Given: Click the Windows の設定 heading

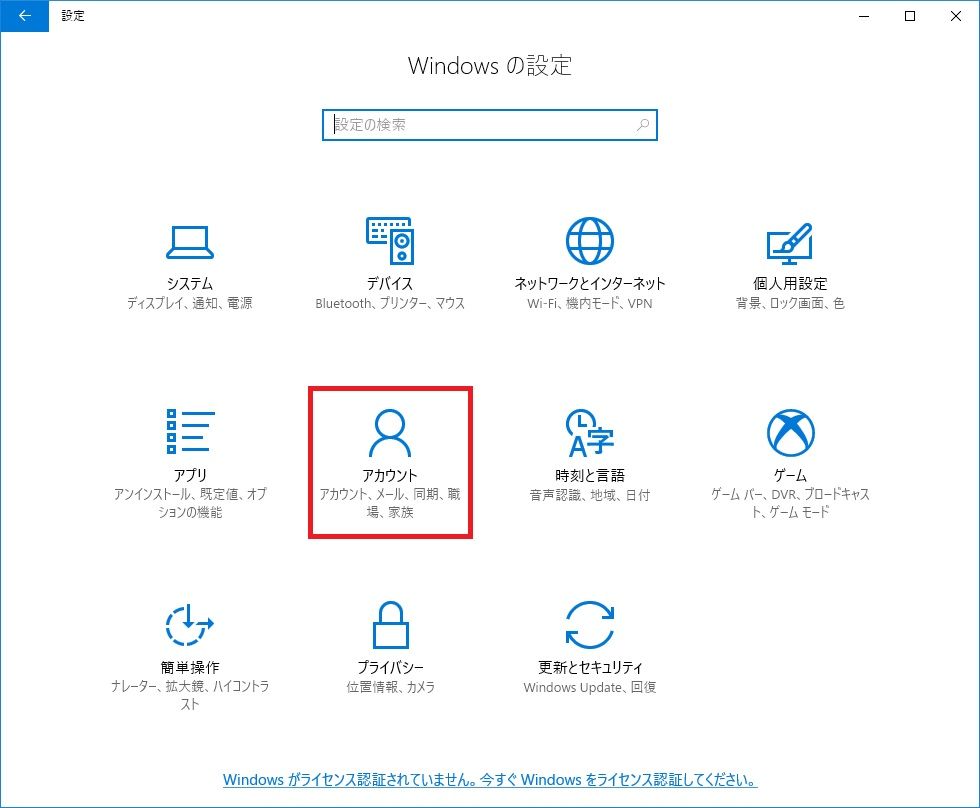Looking at the screenshot, I should click(490, 66).
